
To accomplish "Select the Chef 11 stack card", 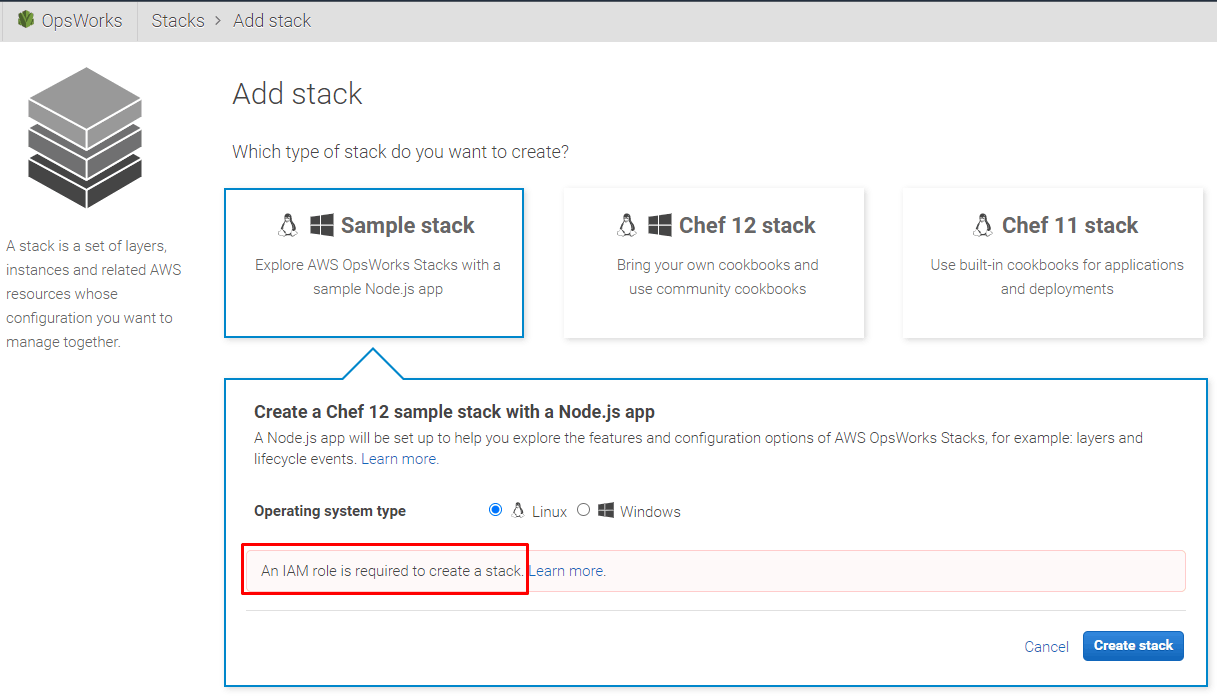I will [1053, 263].
